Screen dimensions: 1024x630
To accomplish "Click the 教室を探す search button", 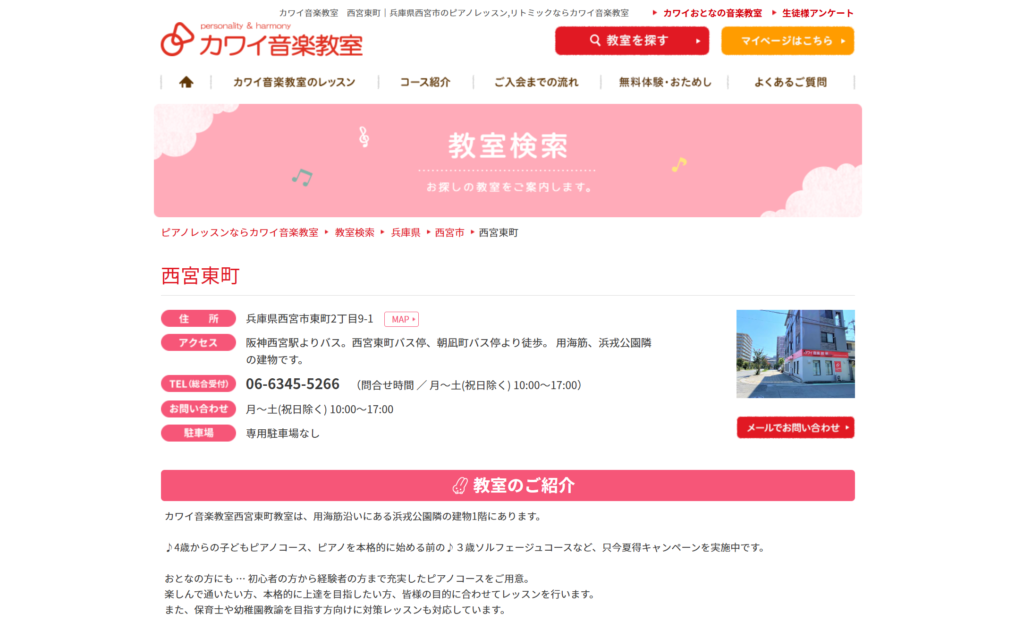I will tap(632, 40).
